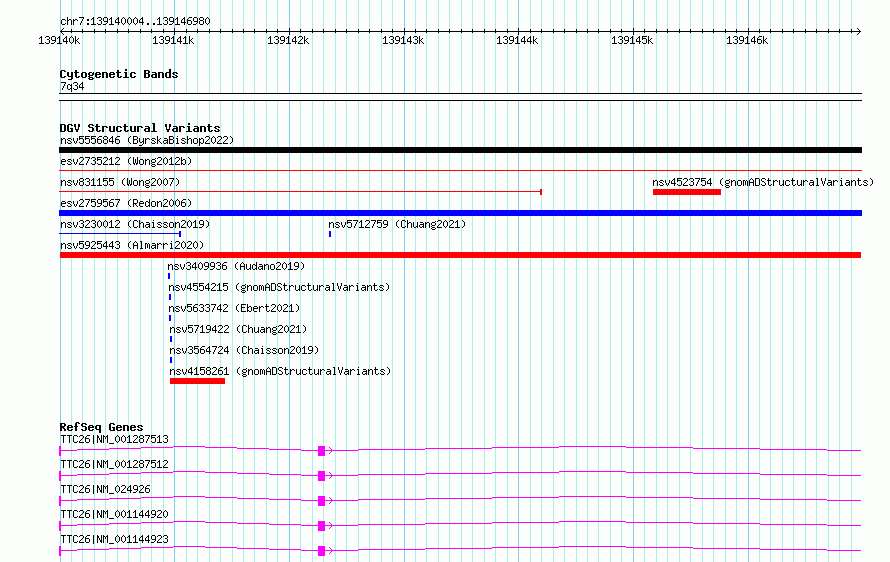Select the exon box on NM_001144920 transcript
Screen dimensions: 890x562
(x=321, y=526)
